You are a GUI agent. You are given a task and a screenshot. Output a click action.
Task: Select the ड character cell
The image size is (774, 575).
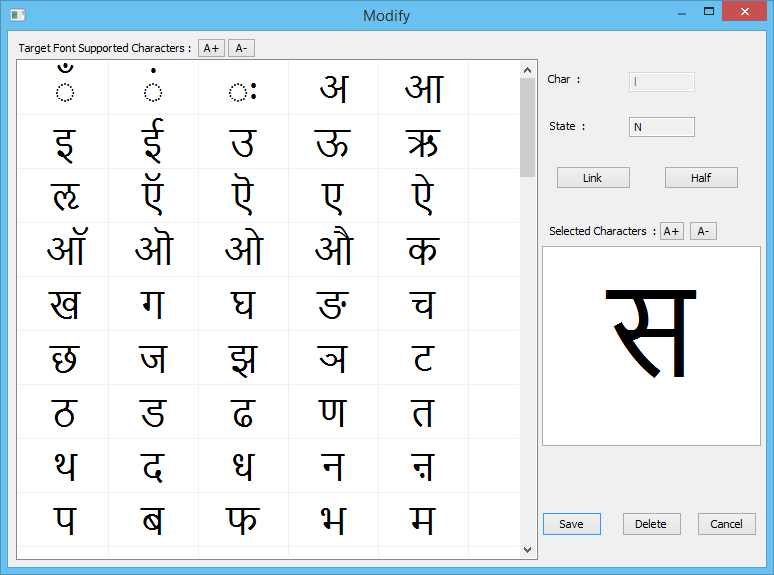point(154,412)
